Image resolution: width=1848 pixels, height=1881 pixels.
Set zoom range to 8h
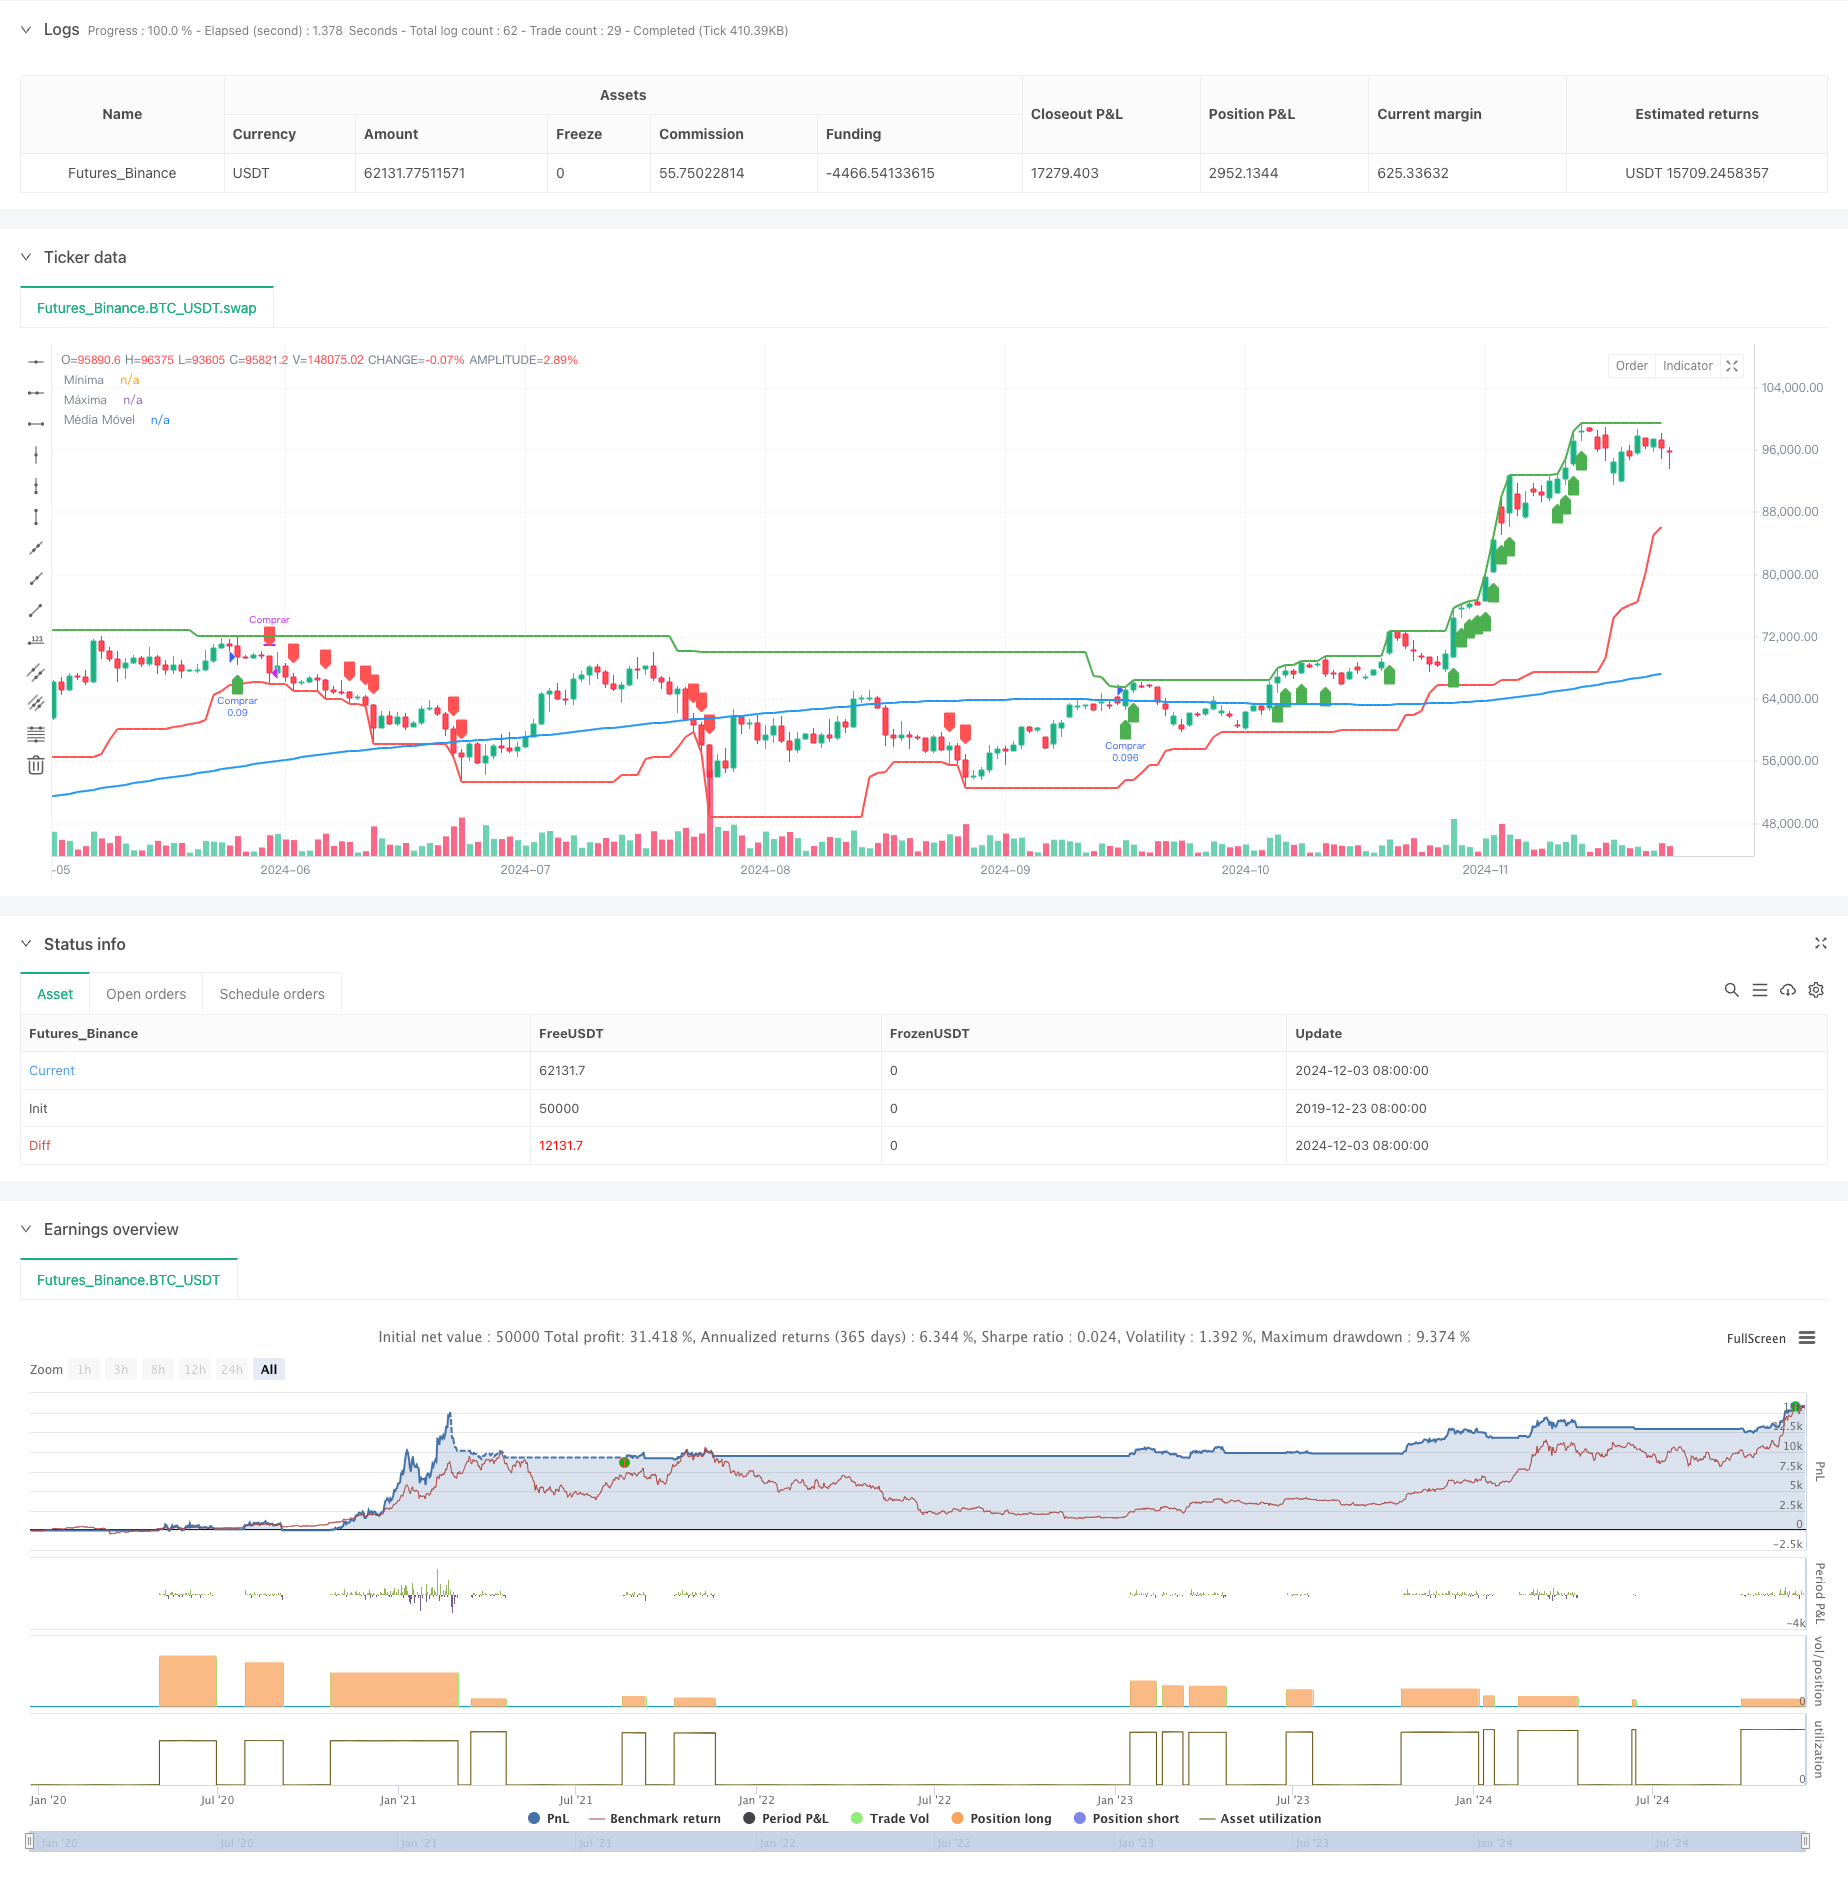[158, 1369]
